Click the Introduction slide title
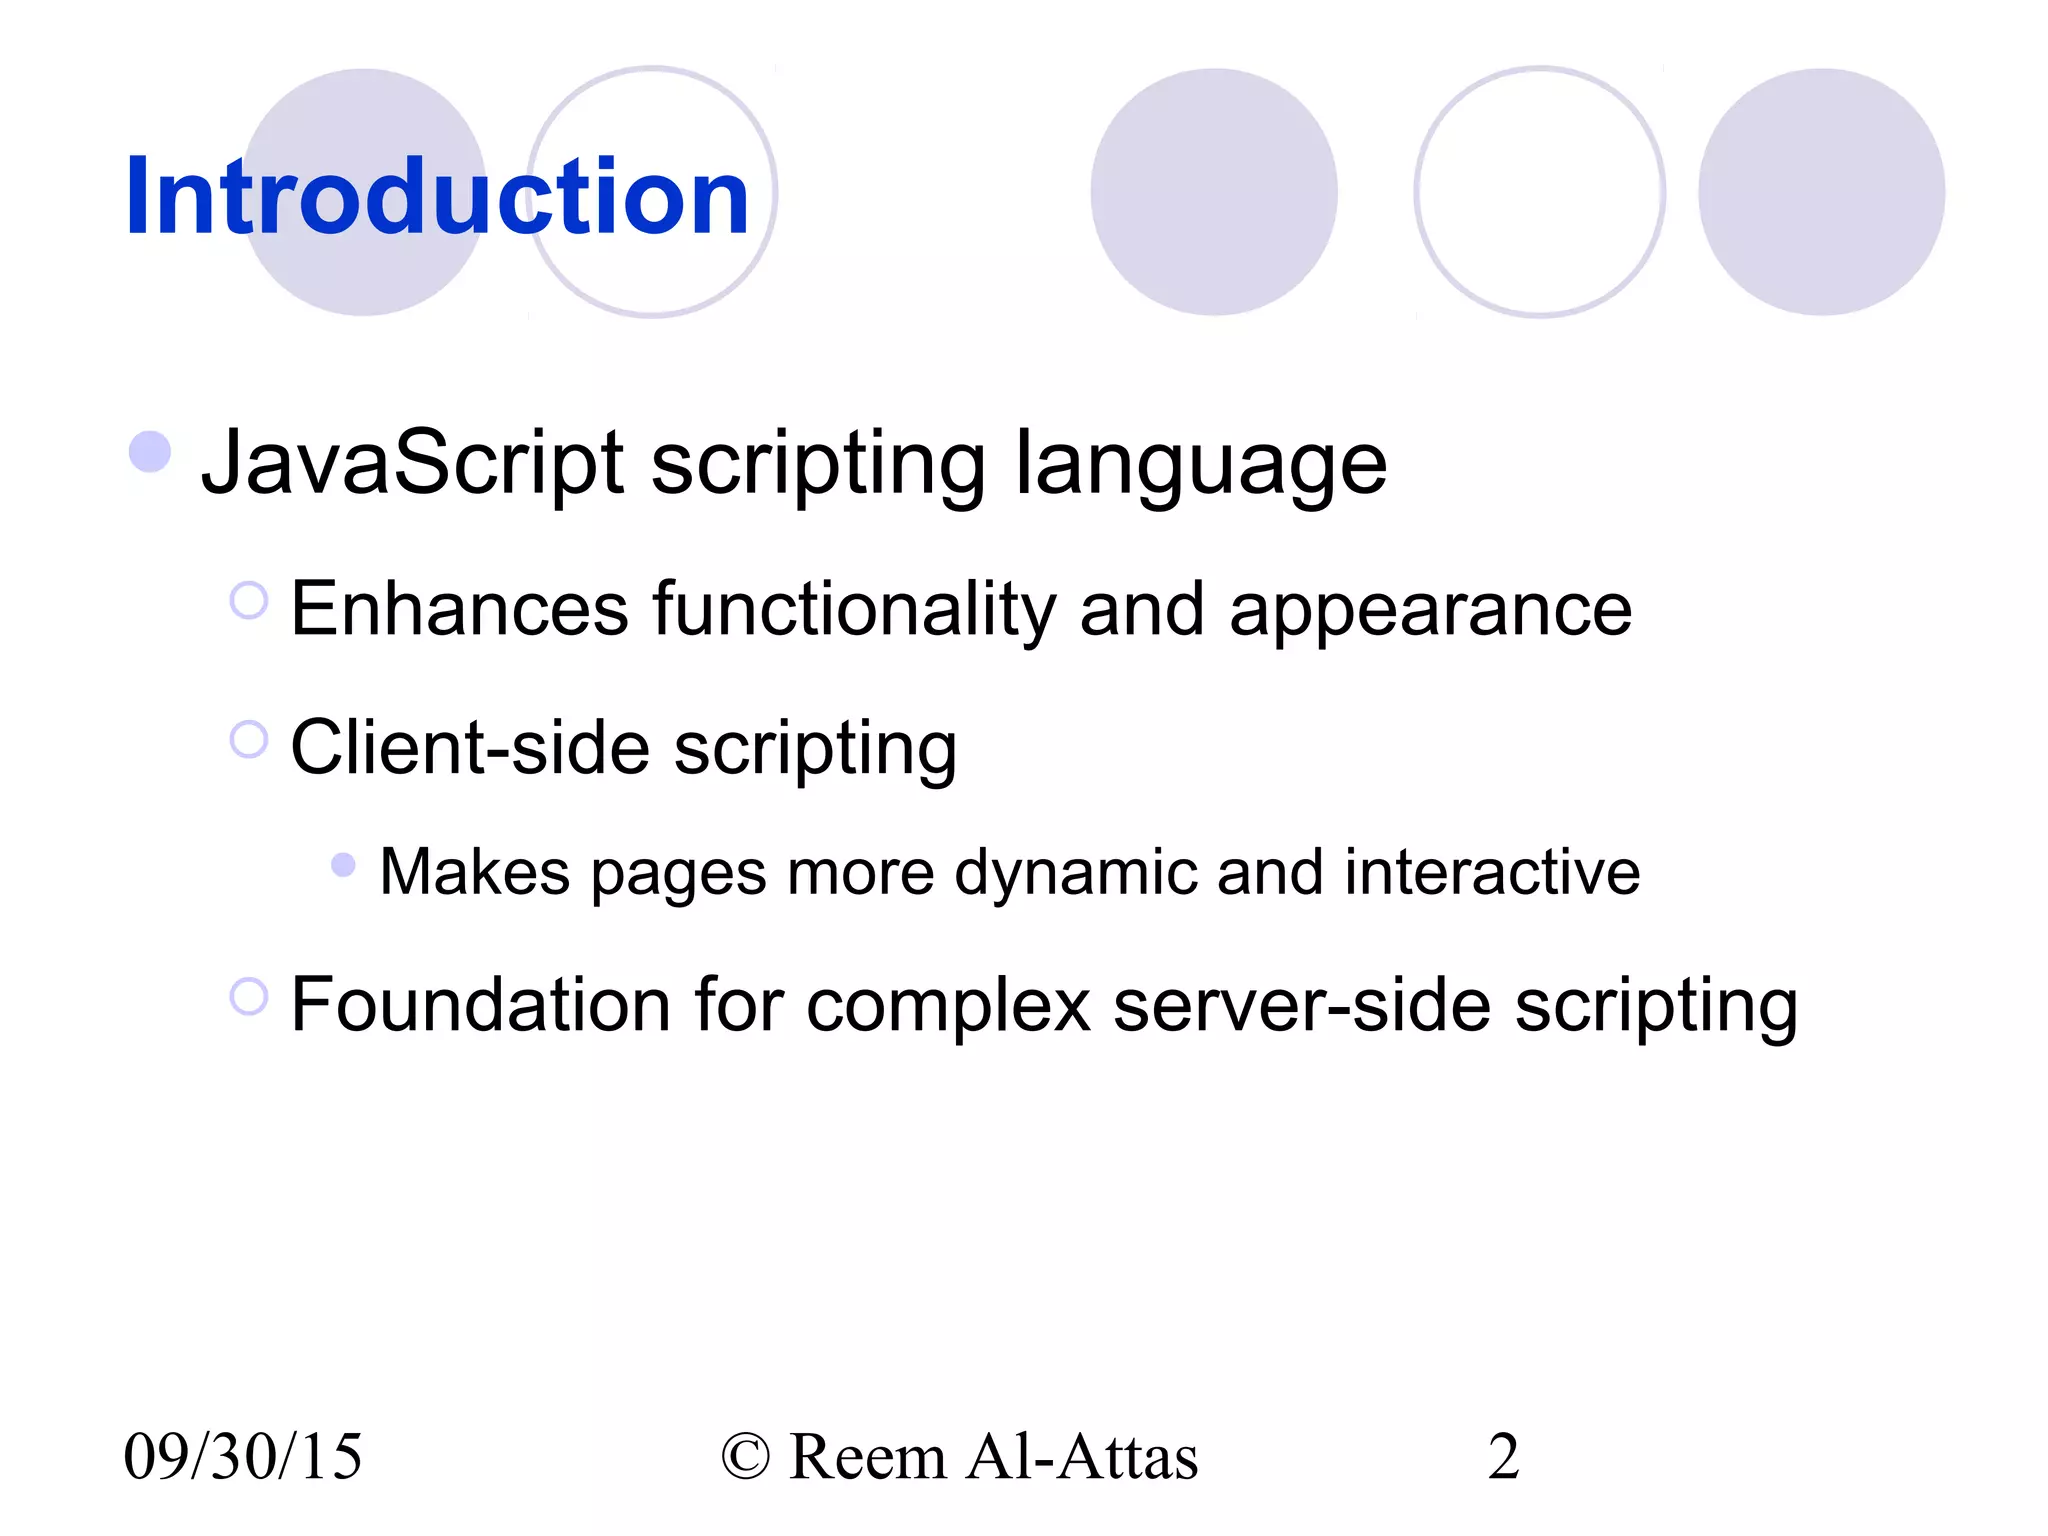Viewport: 2048px width, 1536px height. tap(437, 197)
